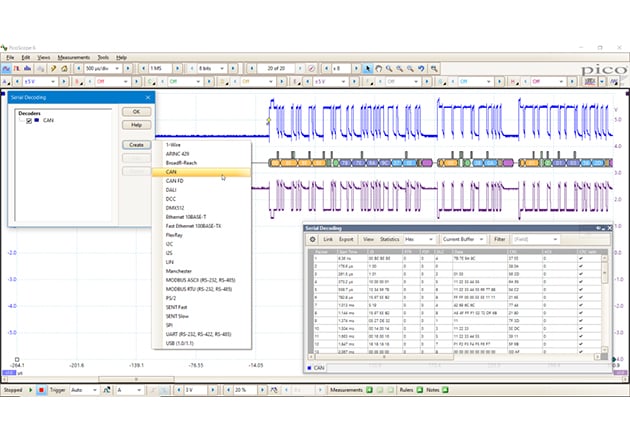
Task: Click the decoding table vertical scrollbar
Action: (x=604, y=273)
